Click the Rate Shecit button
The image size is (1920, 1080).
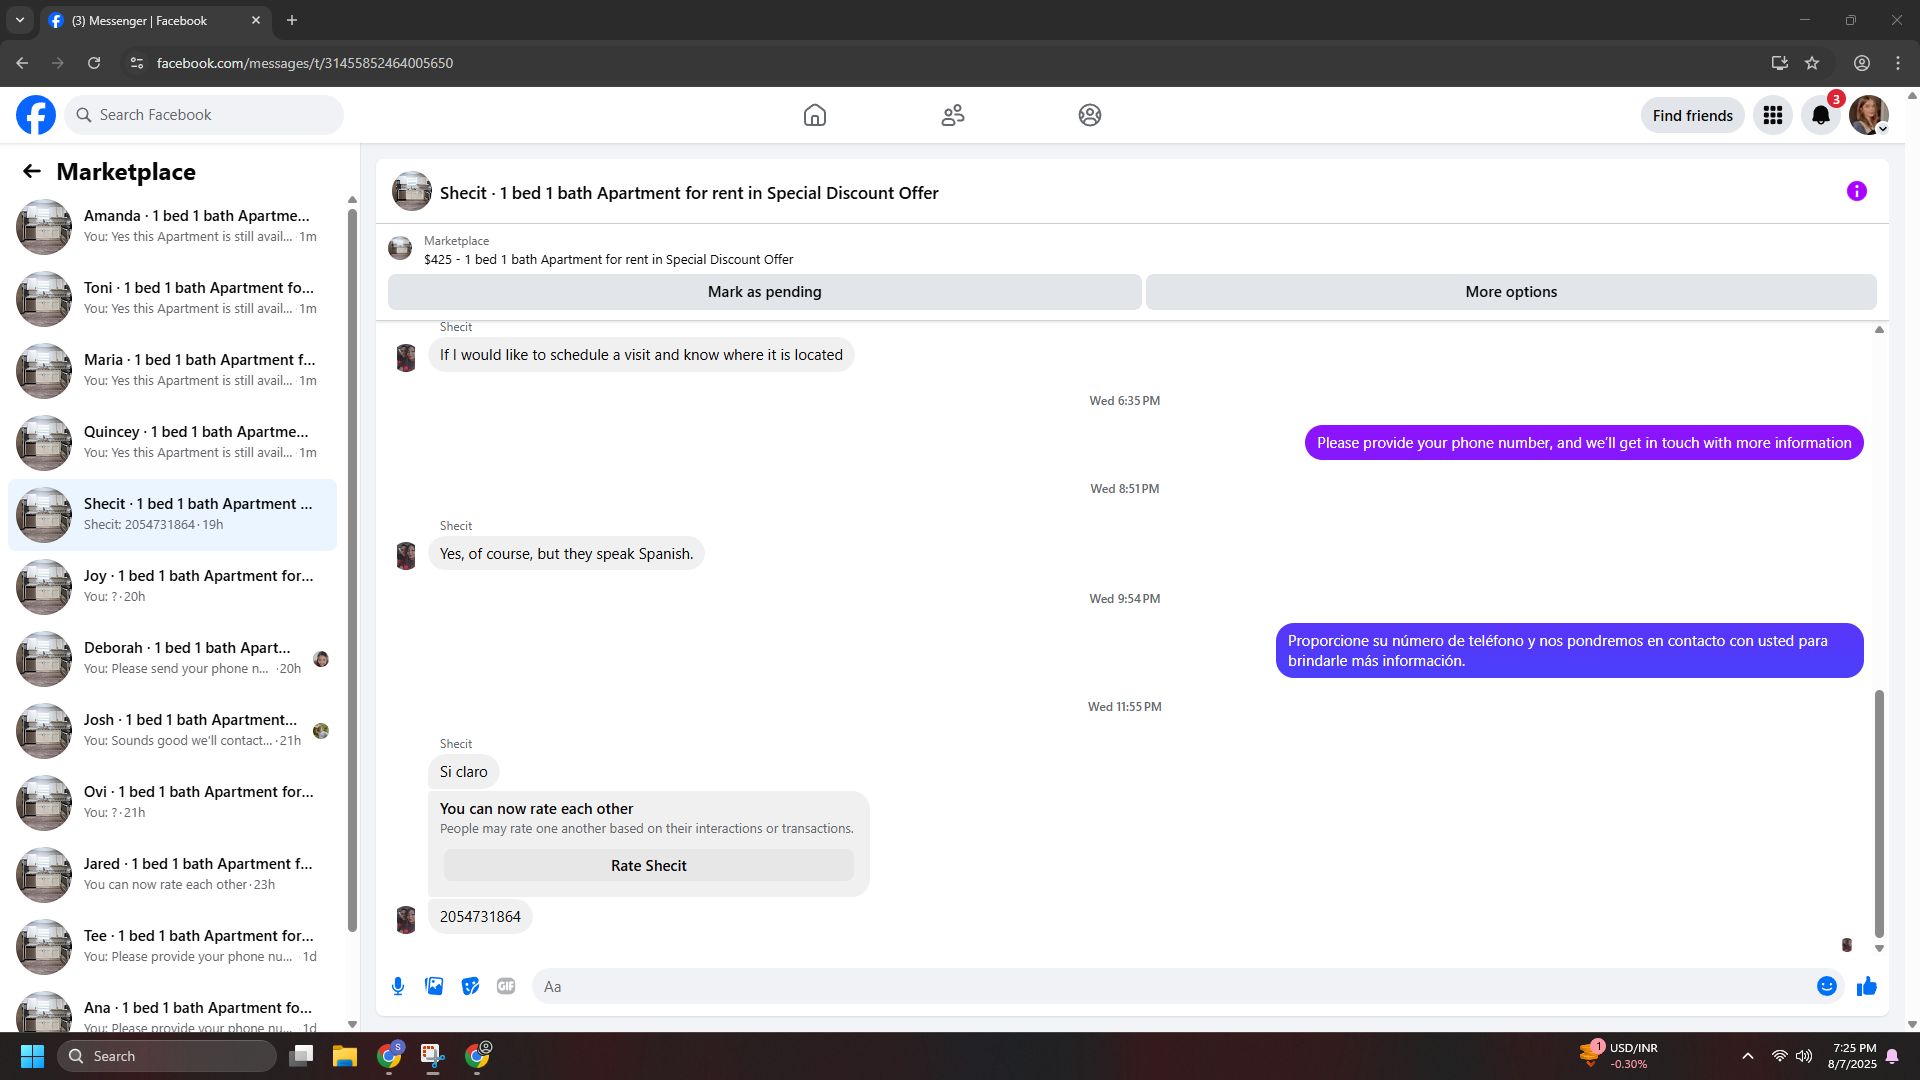click(x=649, y=866)
